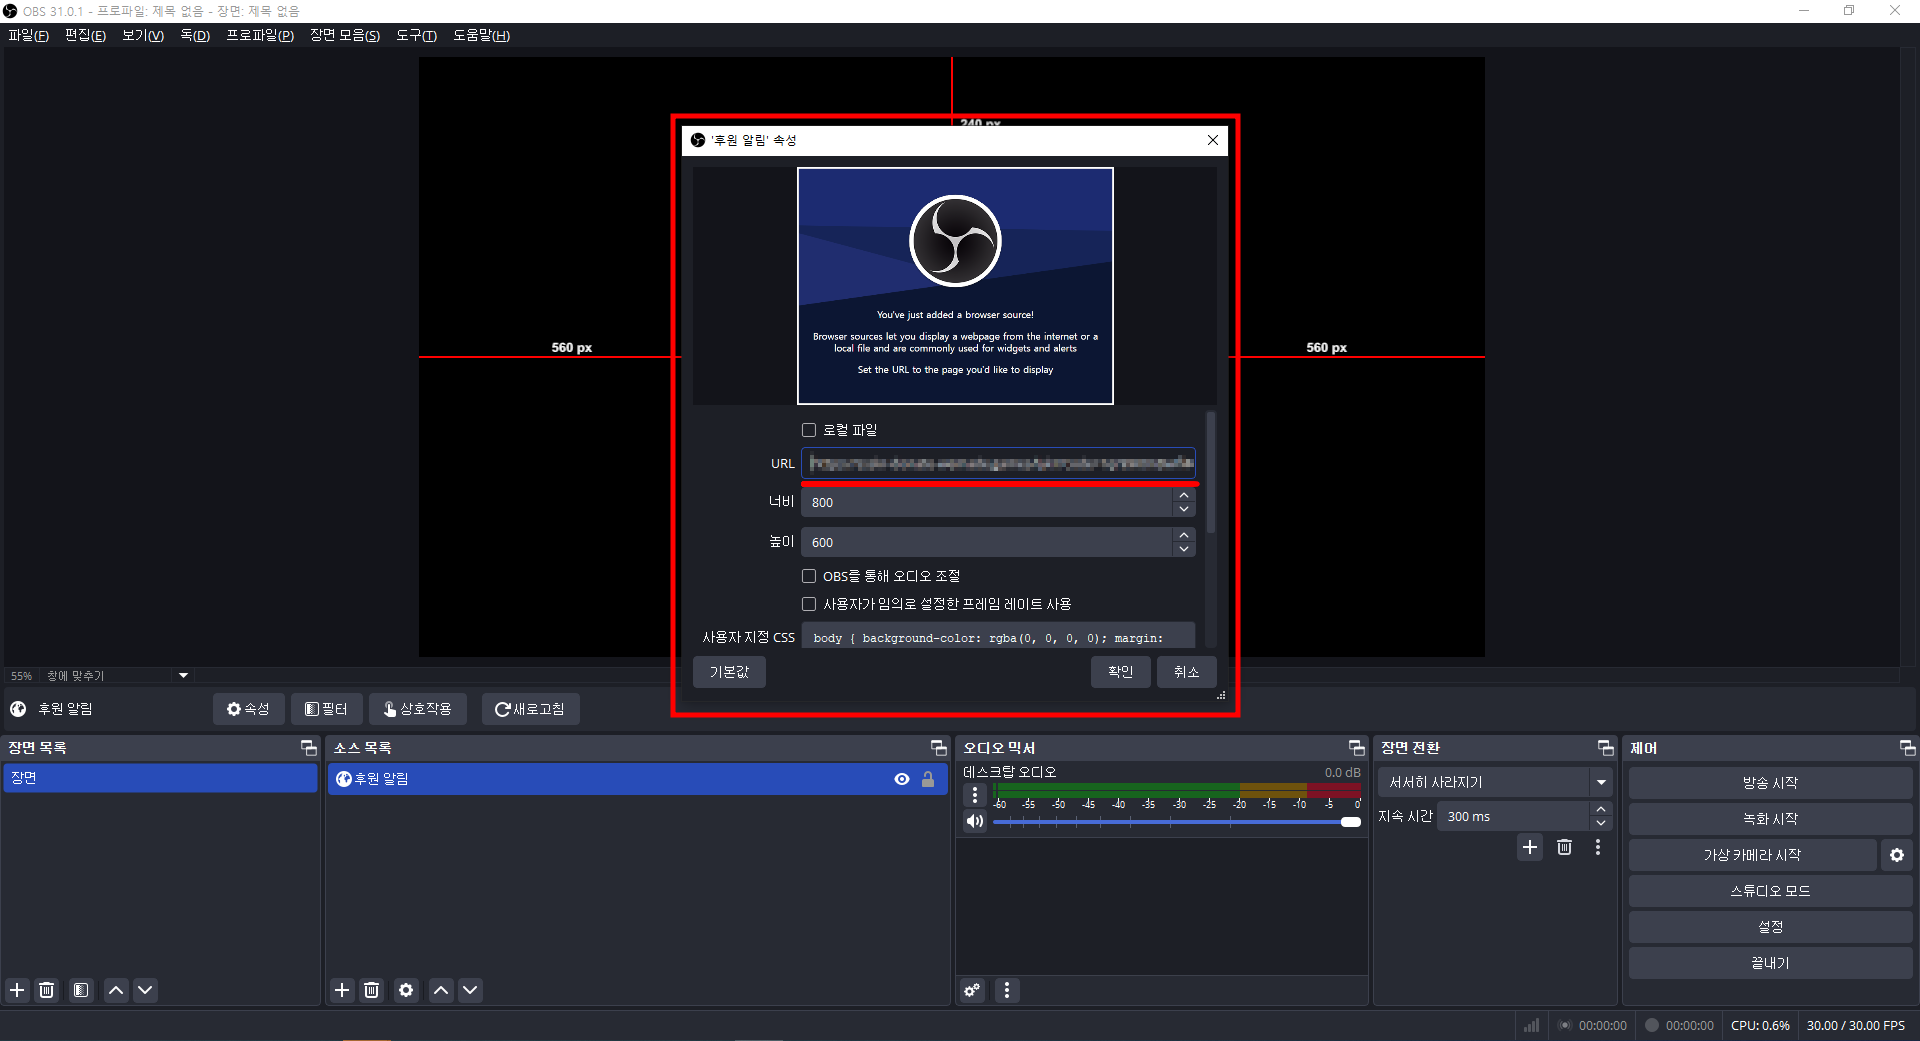Move source down arrow in source list
Viewport: 1920px width, 1041px height.
470,990
